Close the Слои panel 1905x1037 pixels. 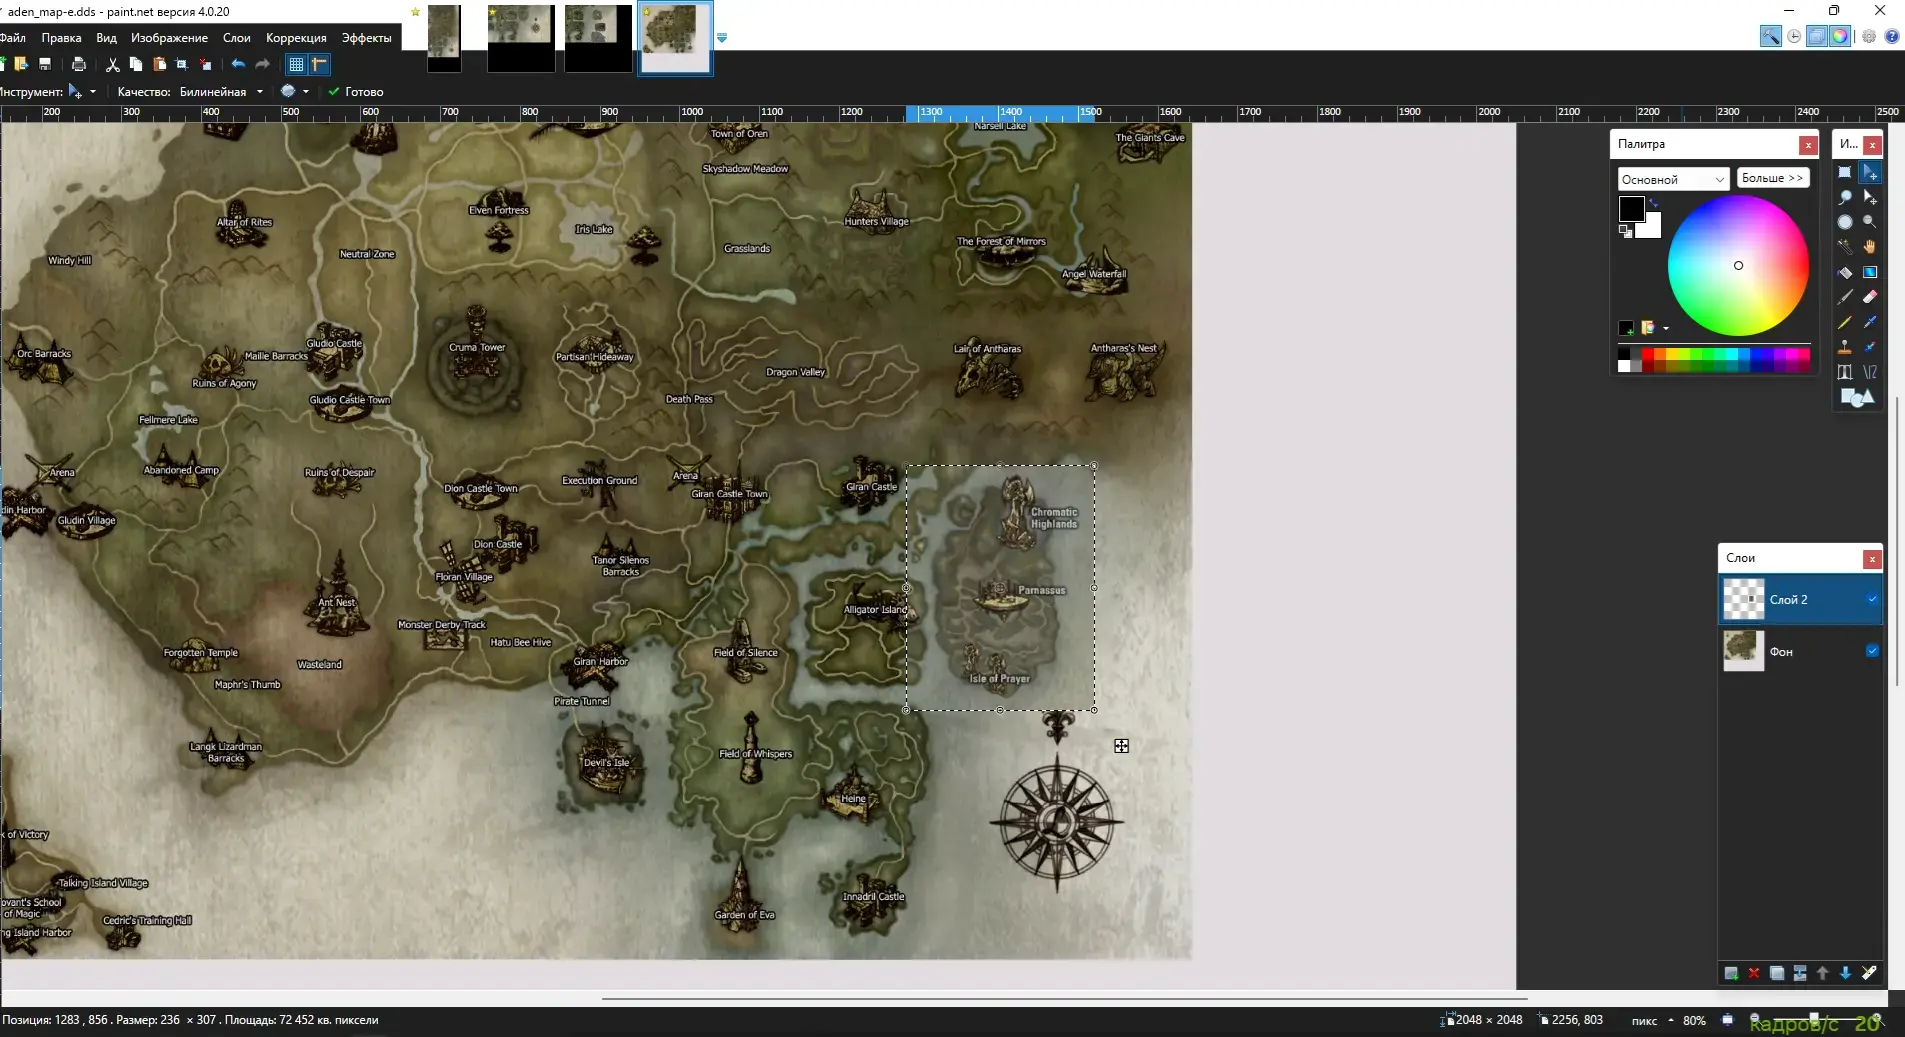[x=1872, y=559]
